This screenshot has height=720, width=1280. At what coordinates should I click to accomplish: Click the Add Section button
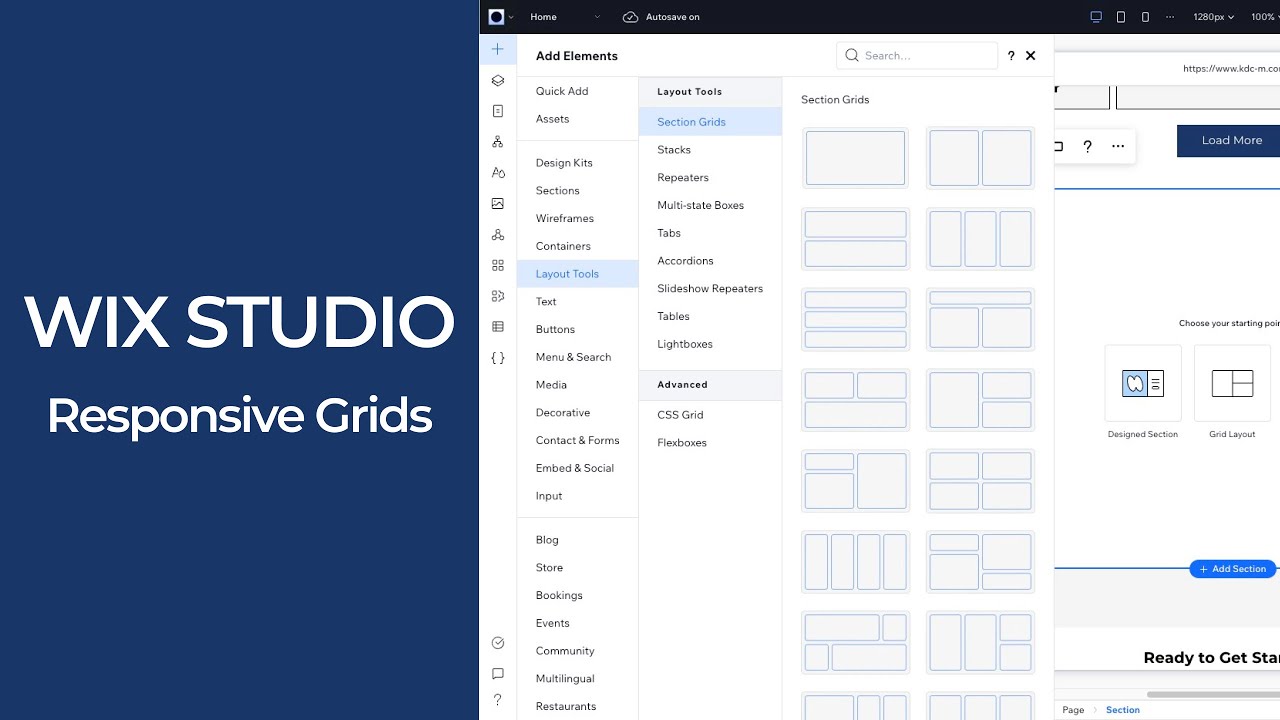[x=1232, y=569]
